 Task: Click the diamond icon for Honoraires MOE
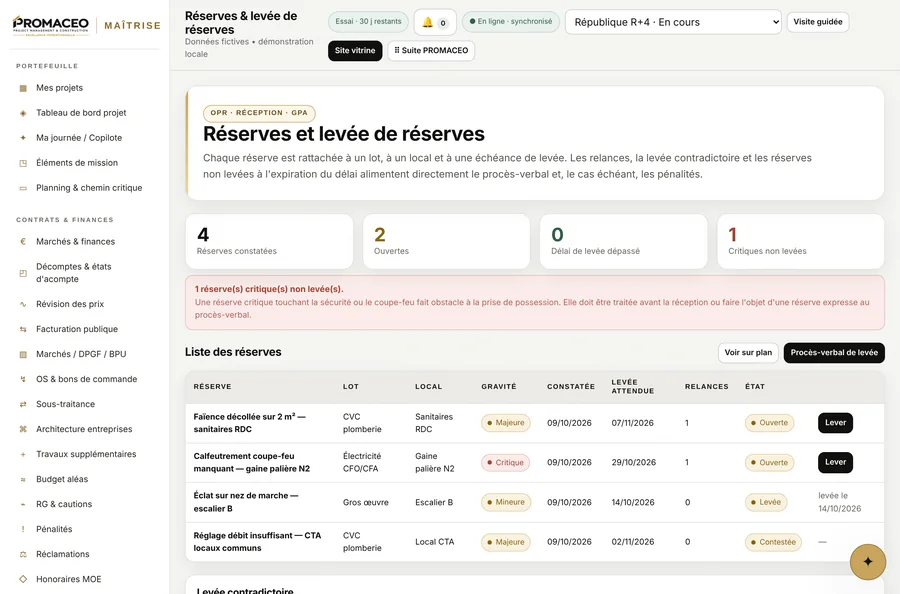[23, 579]
